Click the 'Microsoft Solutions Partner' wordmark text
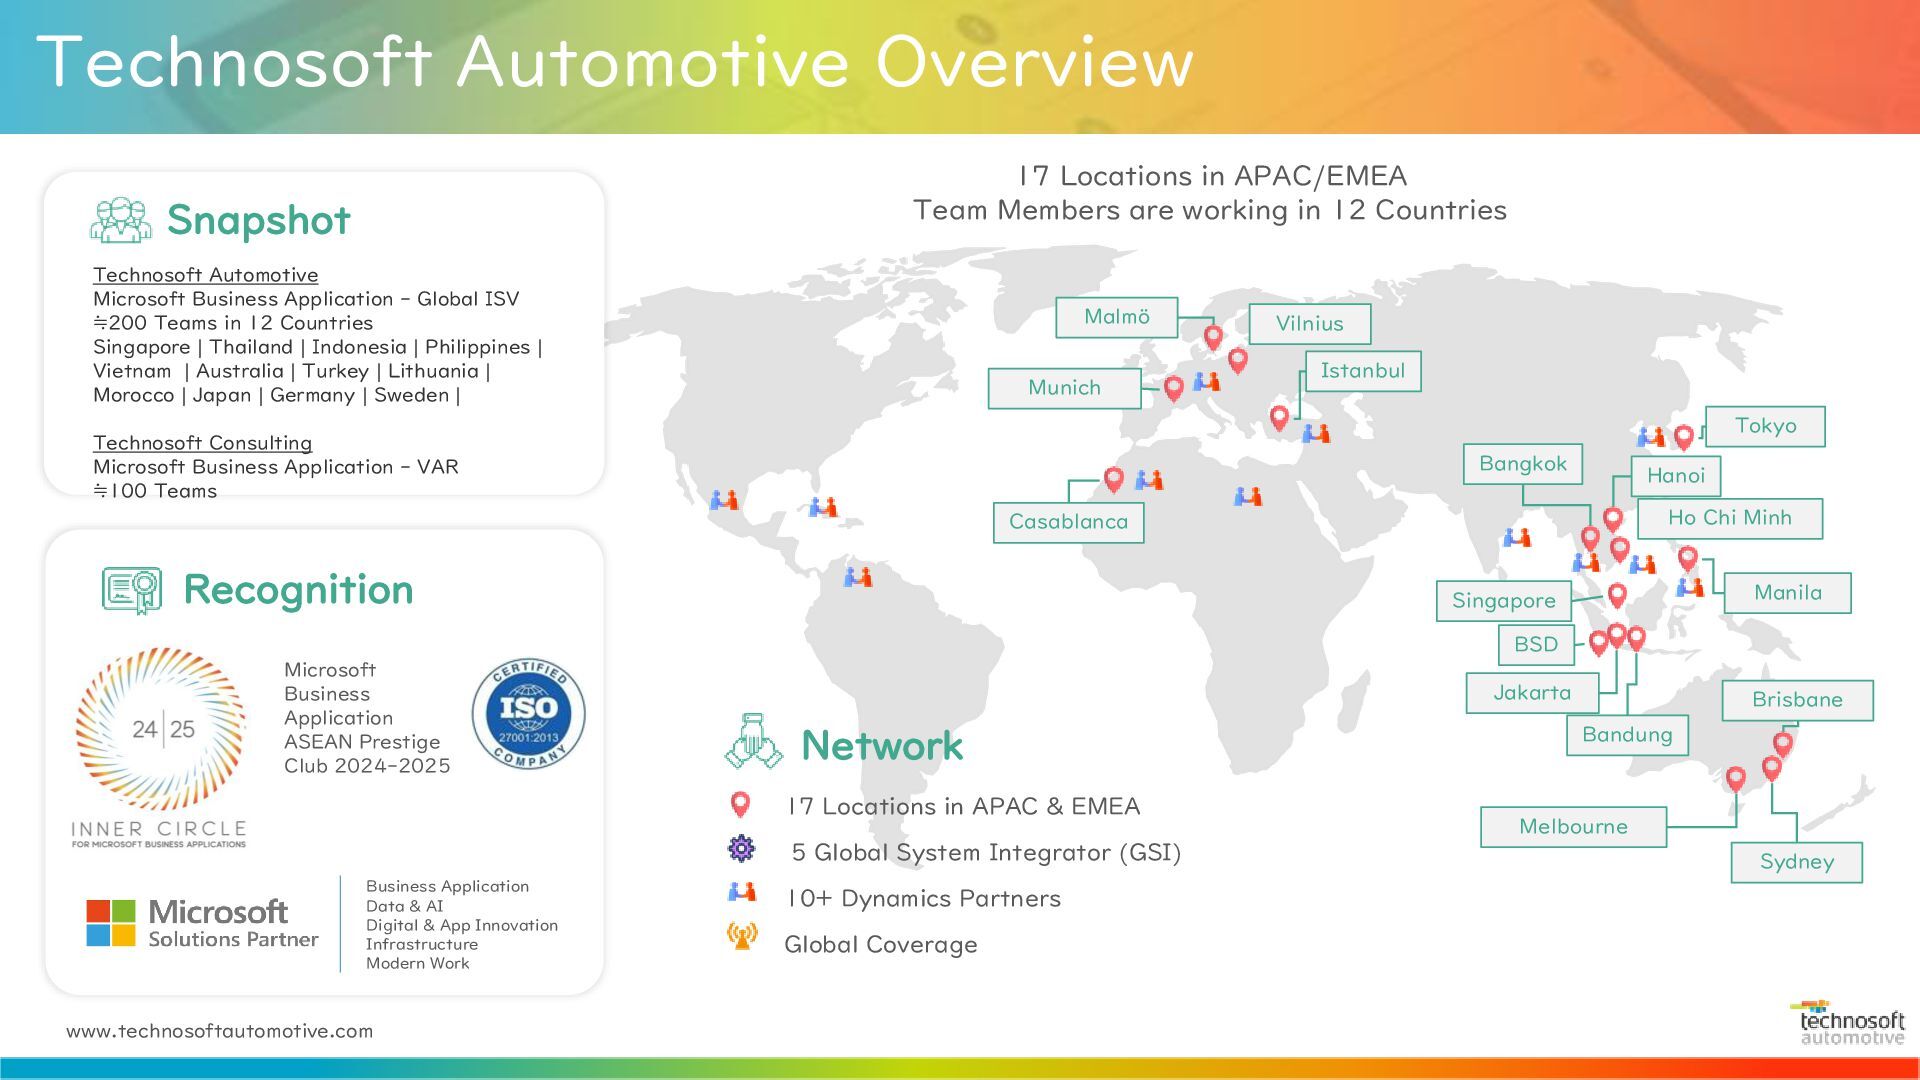The width and height of the screenshot is (1920, 1080). [233, 923]
